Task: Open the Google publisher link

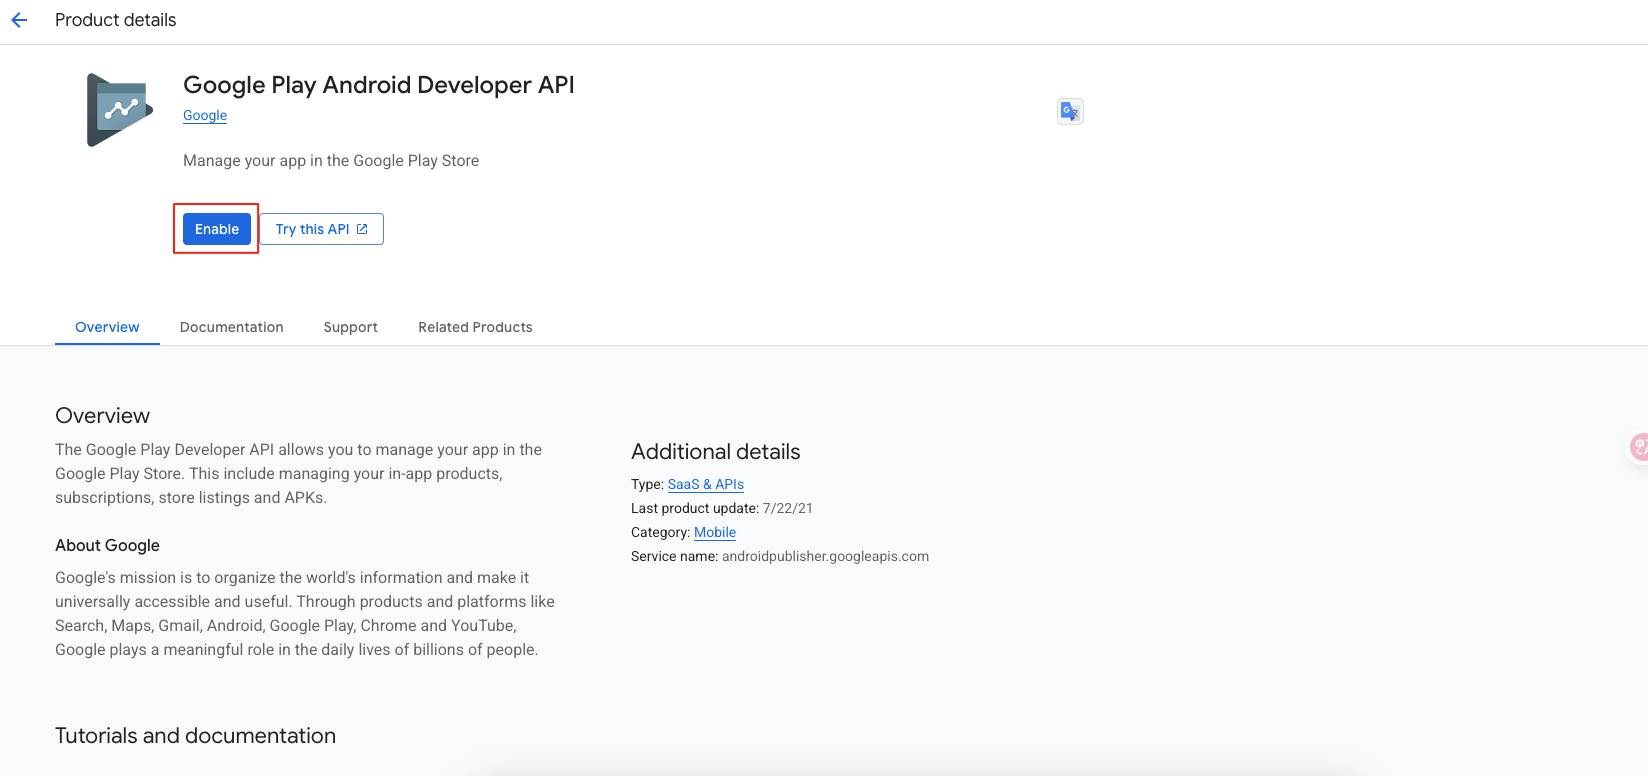Action: (x=205, y=115)
